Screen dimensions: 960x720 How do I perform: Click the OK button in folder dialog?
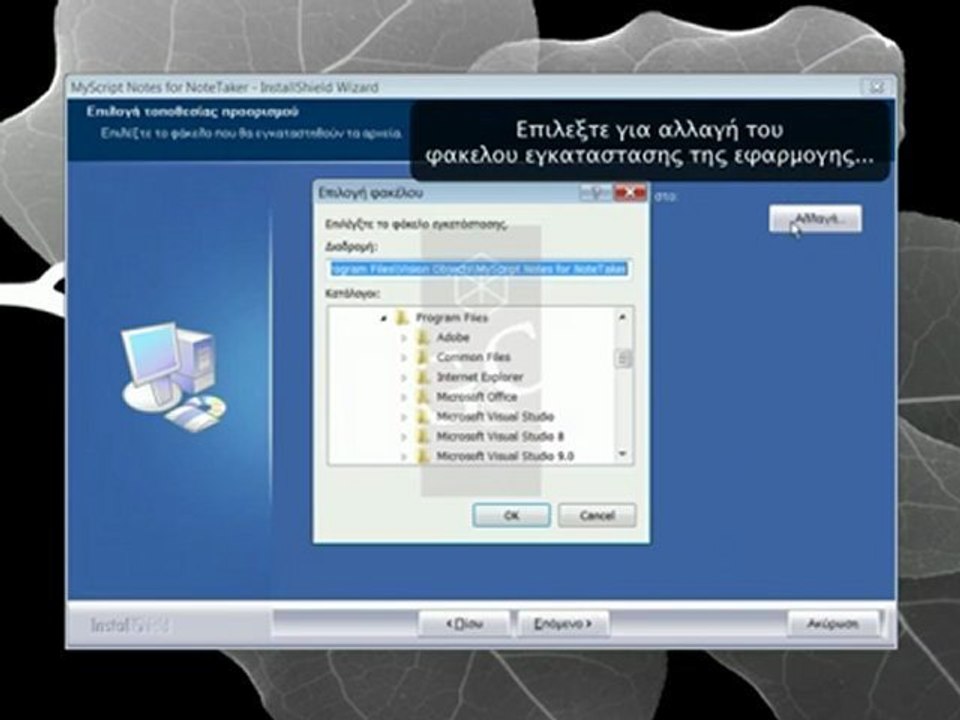click(x=511, y=516)
